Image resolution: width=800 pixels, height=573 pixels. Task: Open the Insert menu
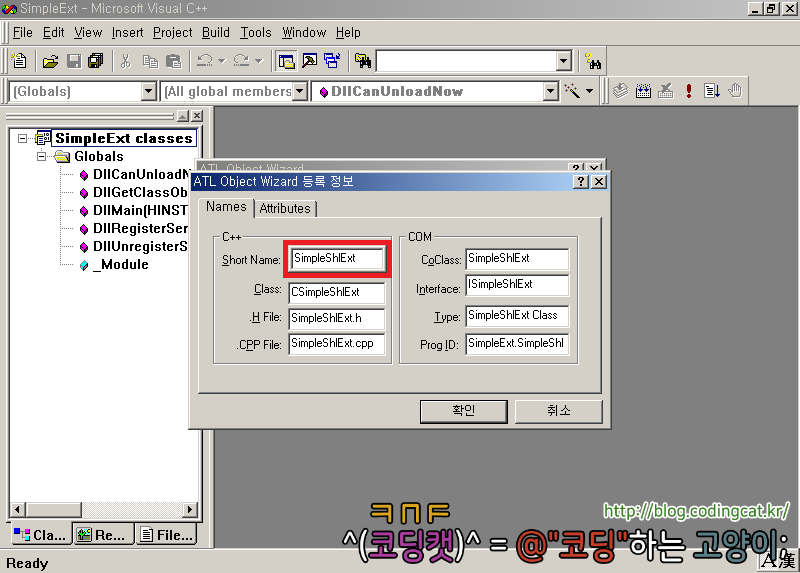(x=127, y=33)
